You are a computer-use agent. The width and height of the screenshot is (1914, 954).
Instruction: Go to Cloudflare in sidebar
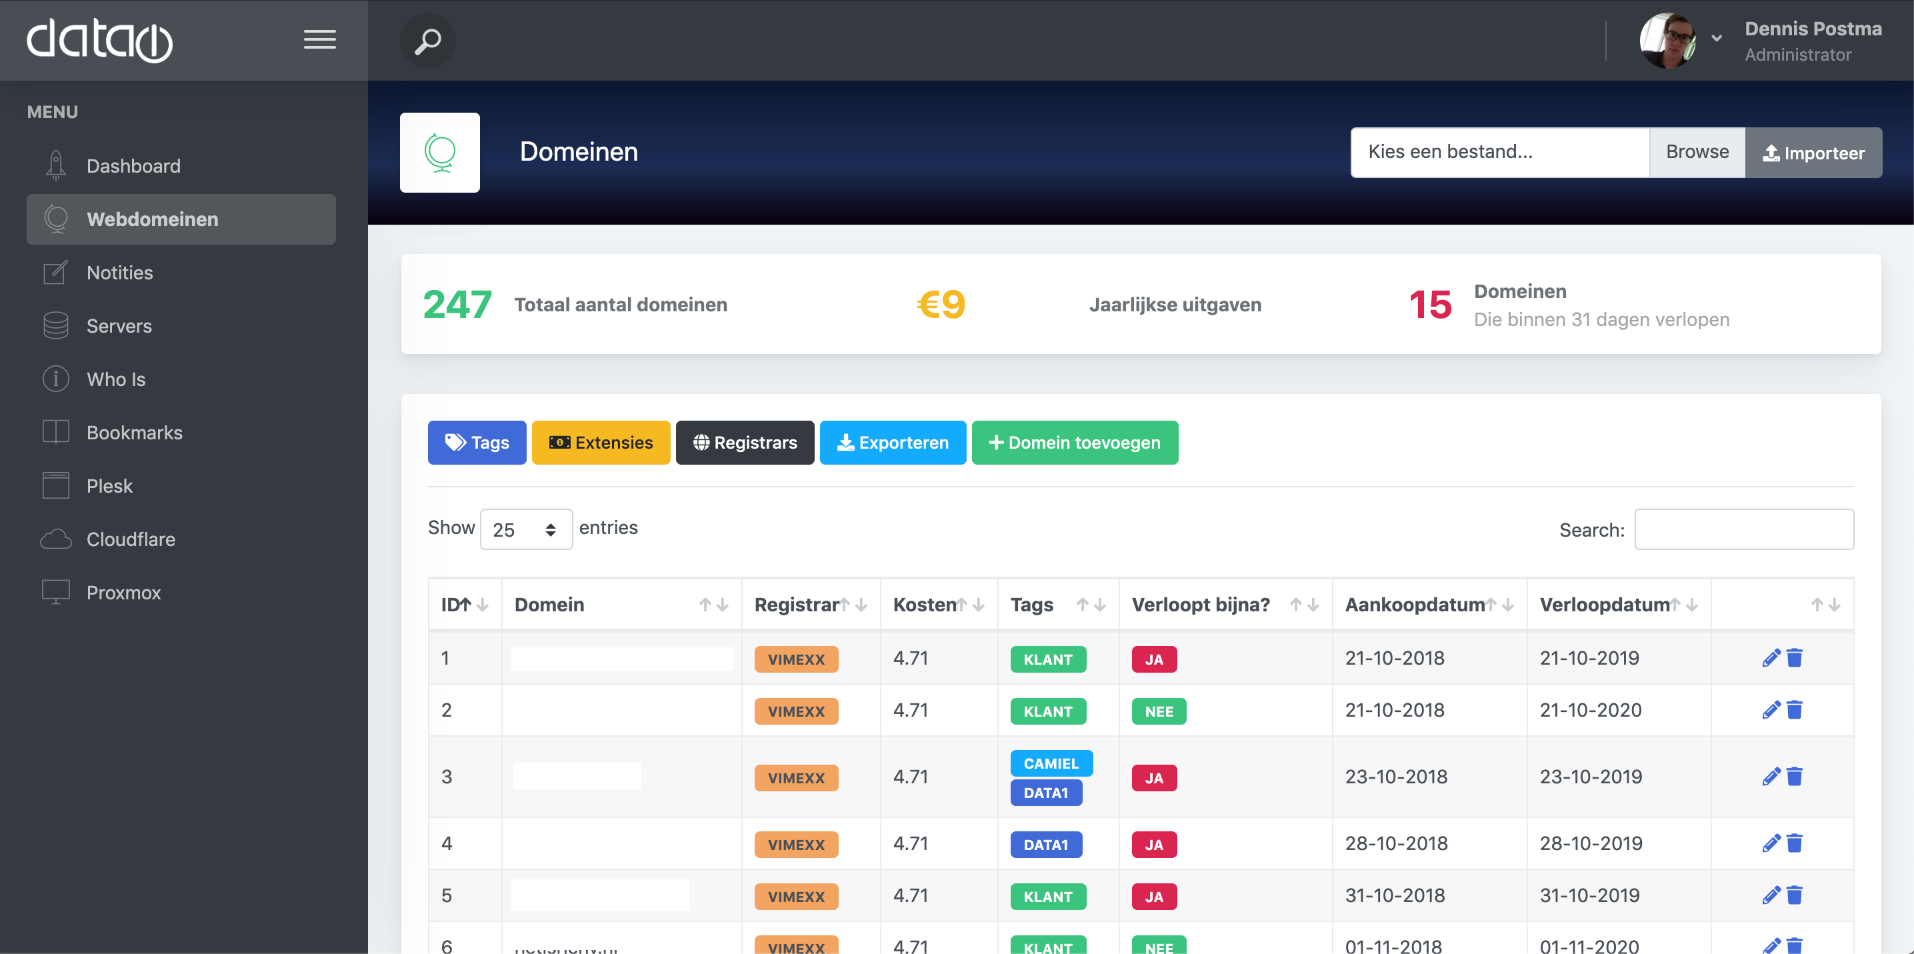130,539
